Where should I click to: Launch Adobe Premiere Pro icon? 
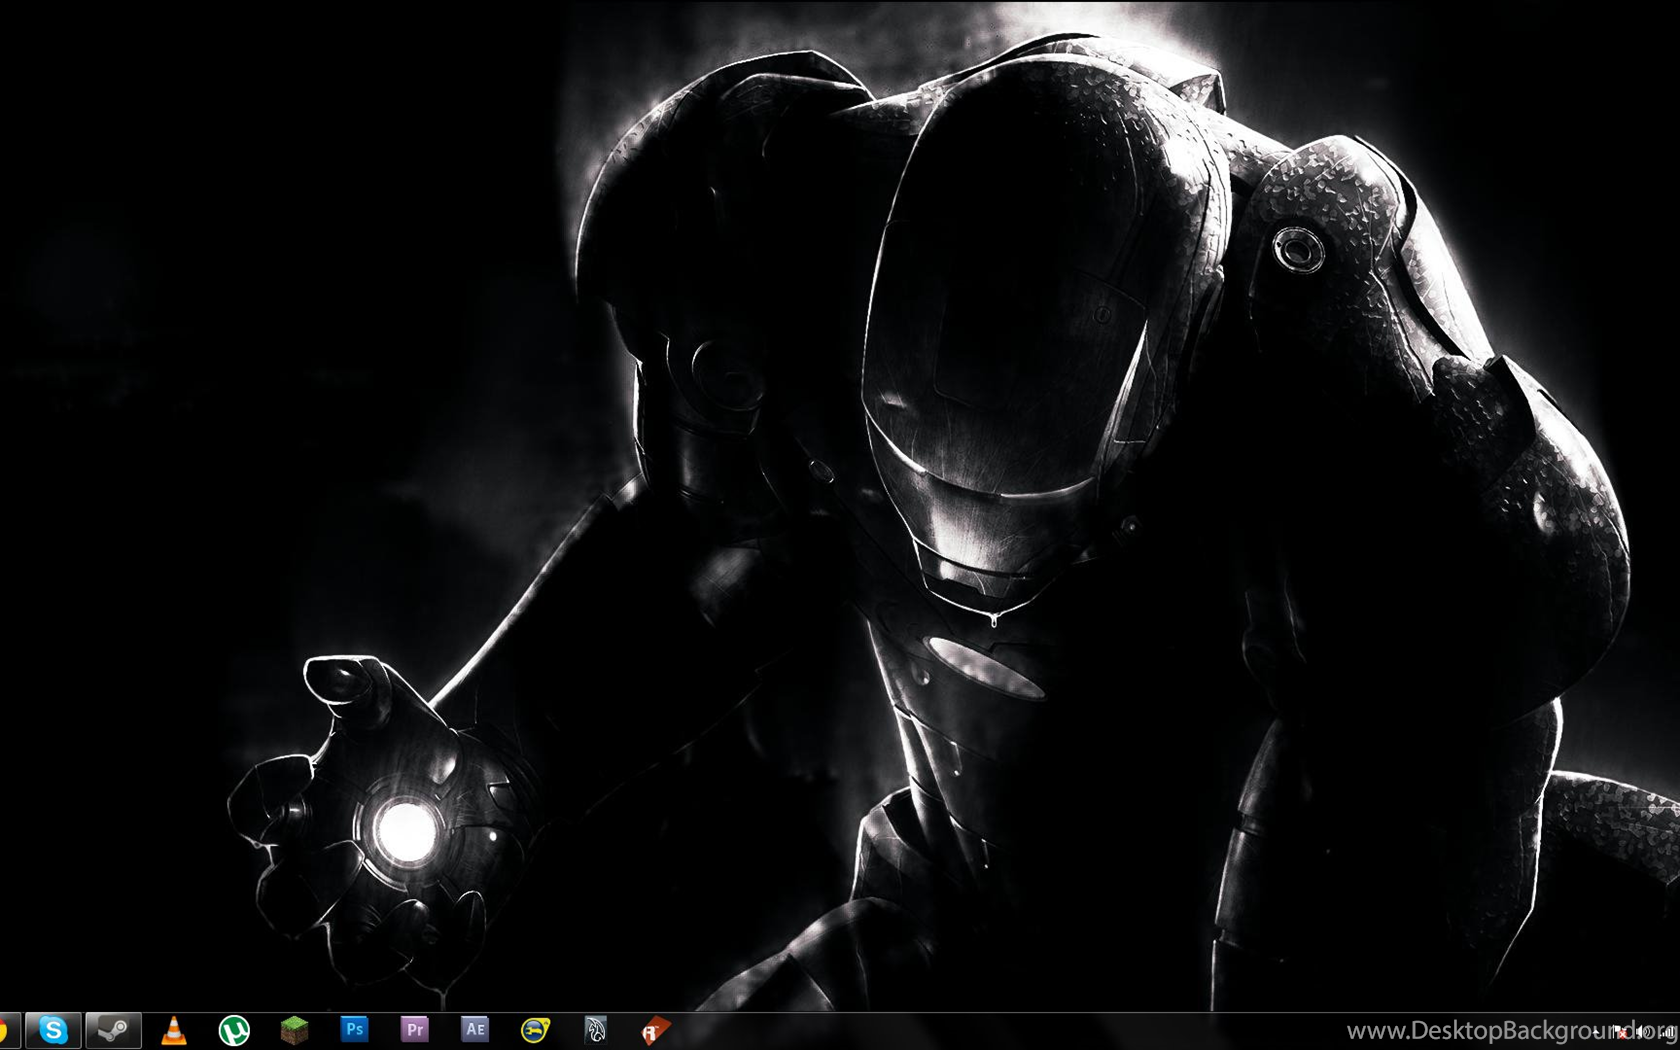click(414, 1029)
